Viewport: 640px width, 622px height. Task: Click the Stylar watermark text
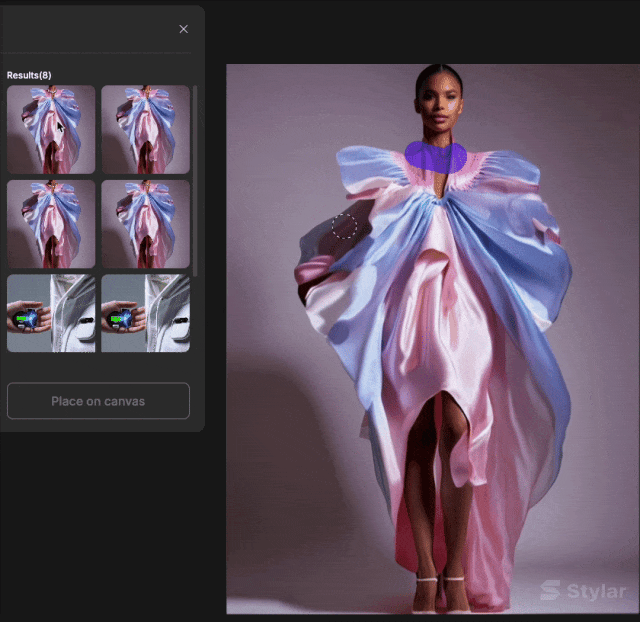point(596,591)
